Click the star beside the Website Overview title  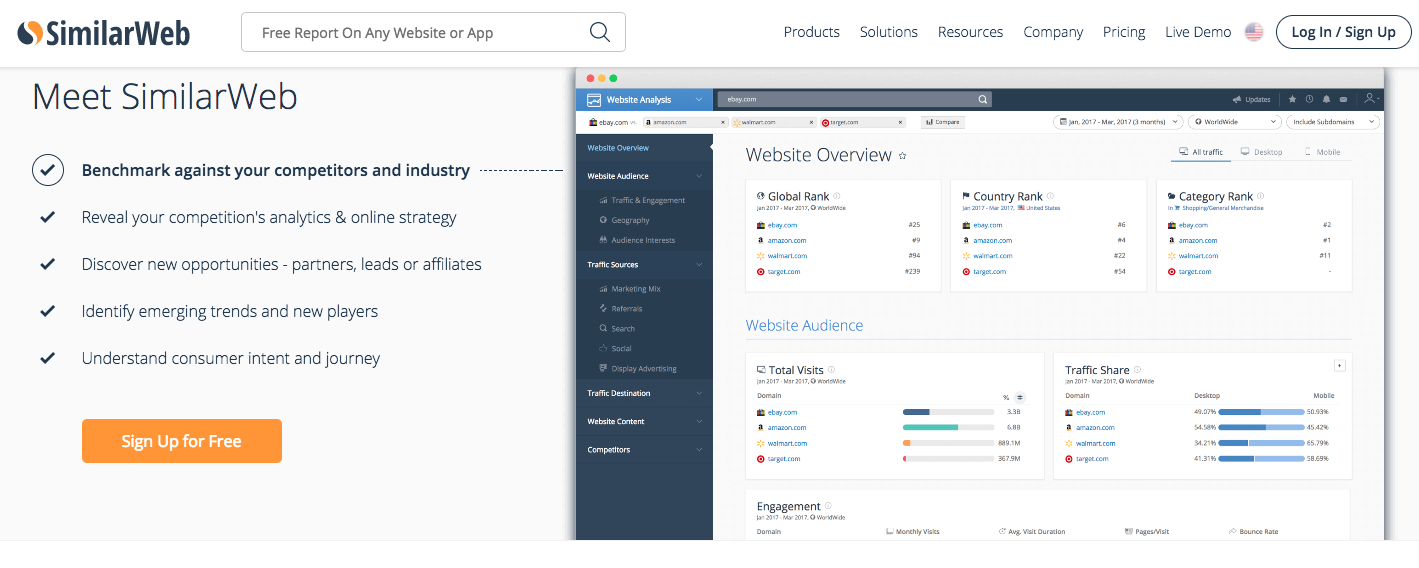click(x=903, y=156)
